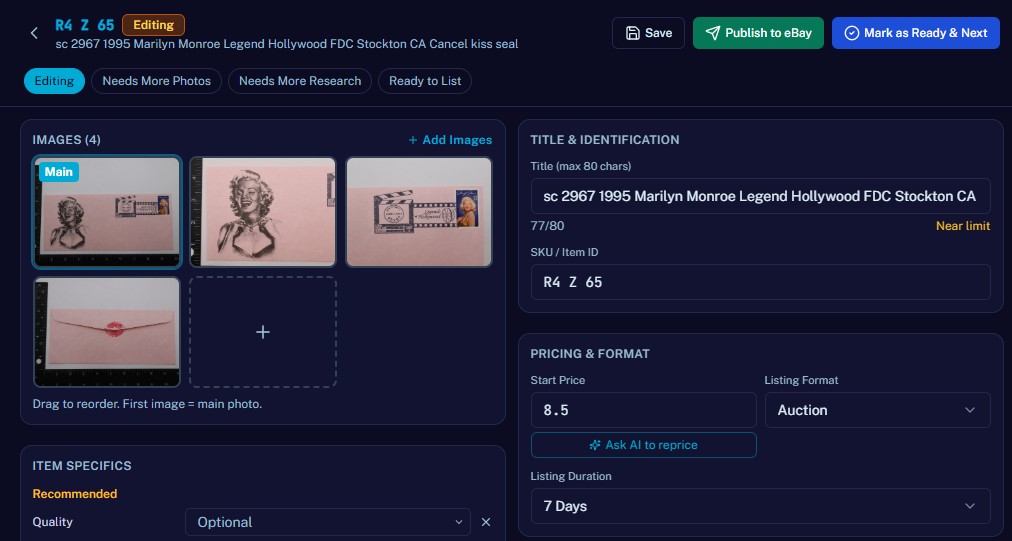Set status to Ready to List
This screenshot has height=541, width=1012.
tap(425, 81)
